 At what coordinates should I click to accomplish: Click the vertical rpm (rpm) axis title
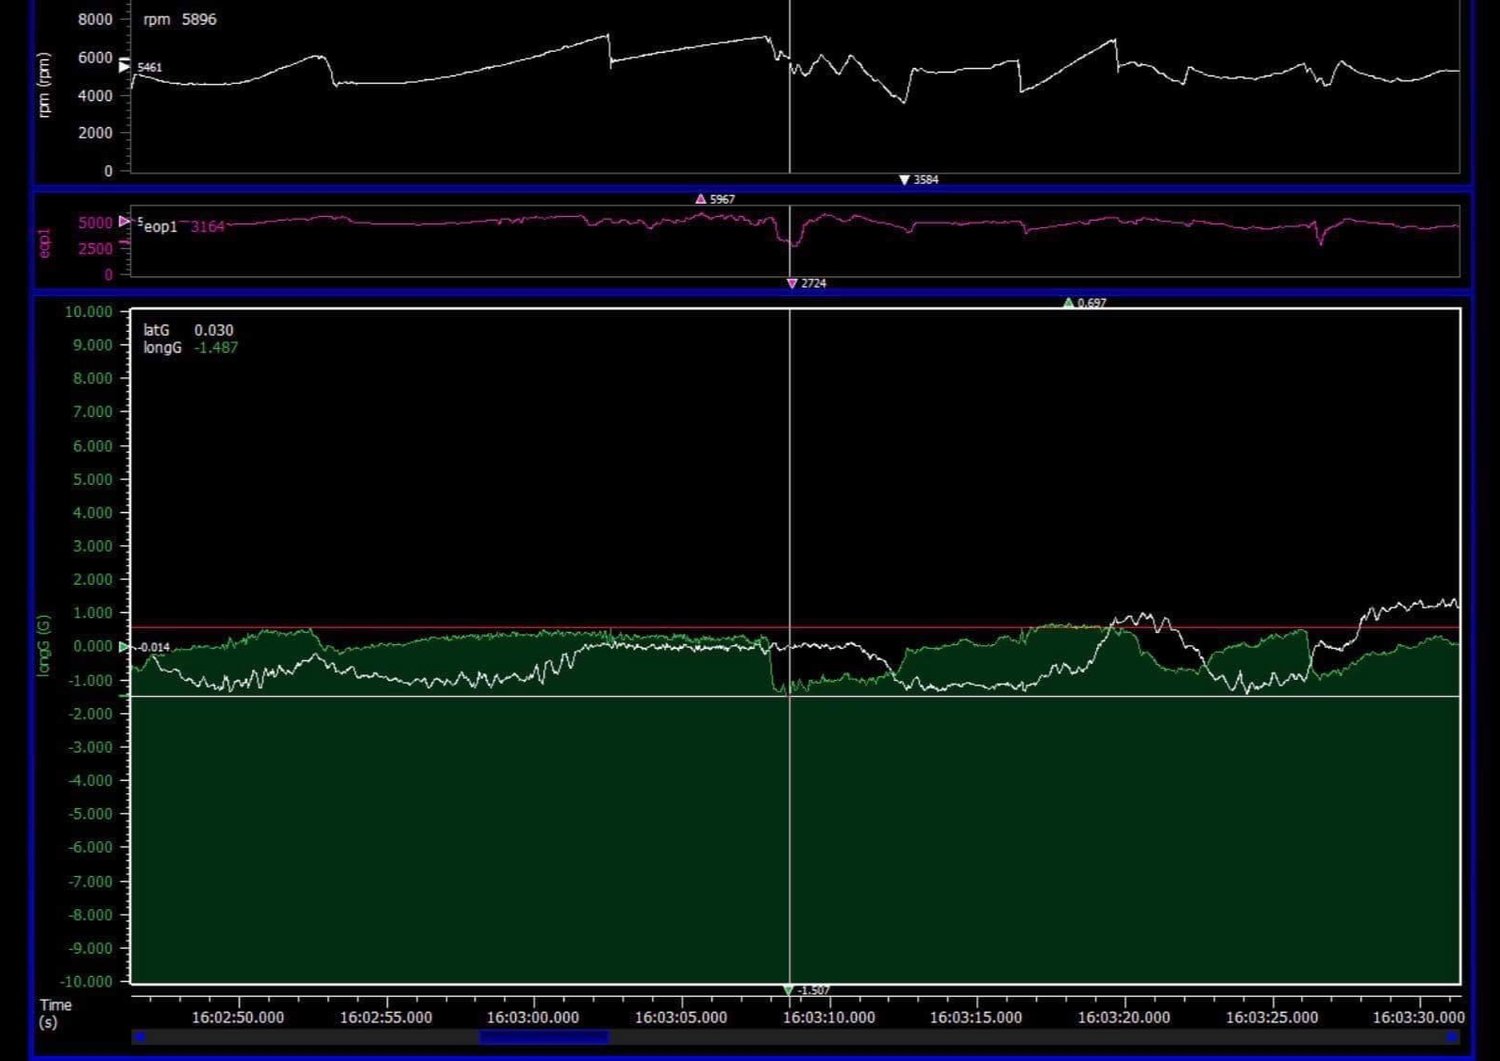(44, 85)
